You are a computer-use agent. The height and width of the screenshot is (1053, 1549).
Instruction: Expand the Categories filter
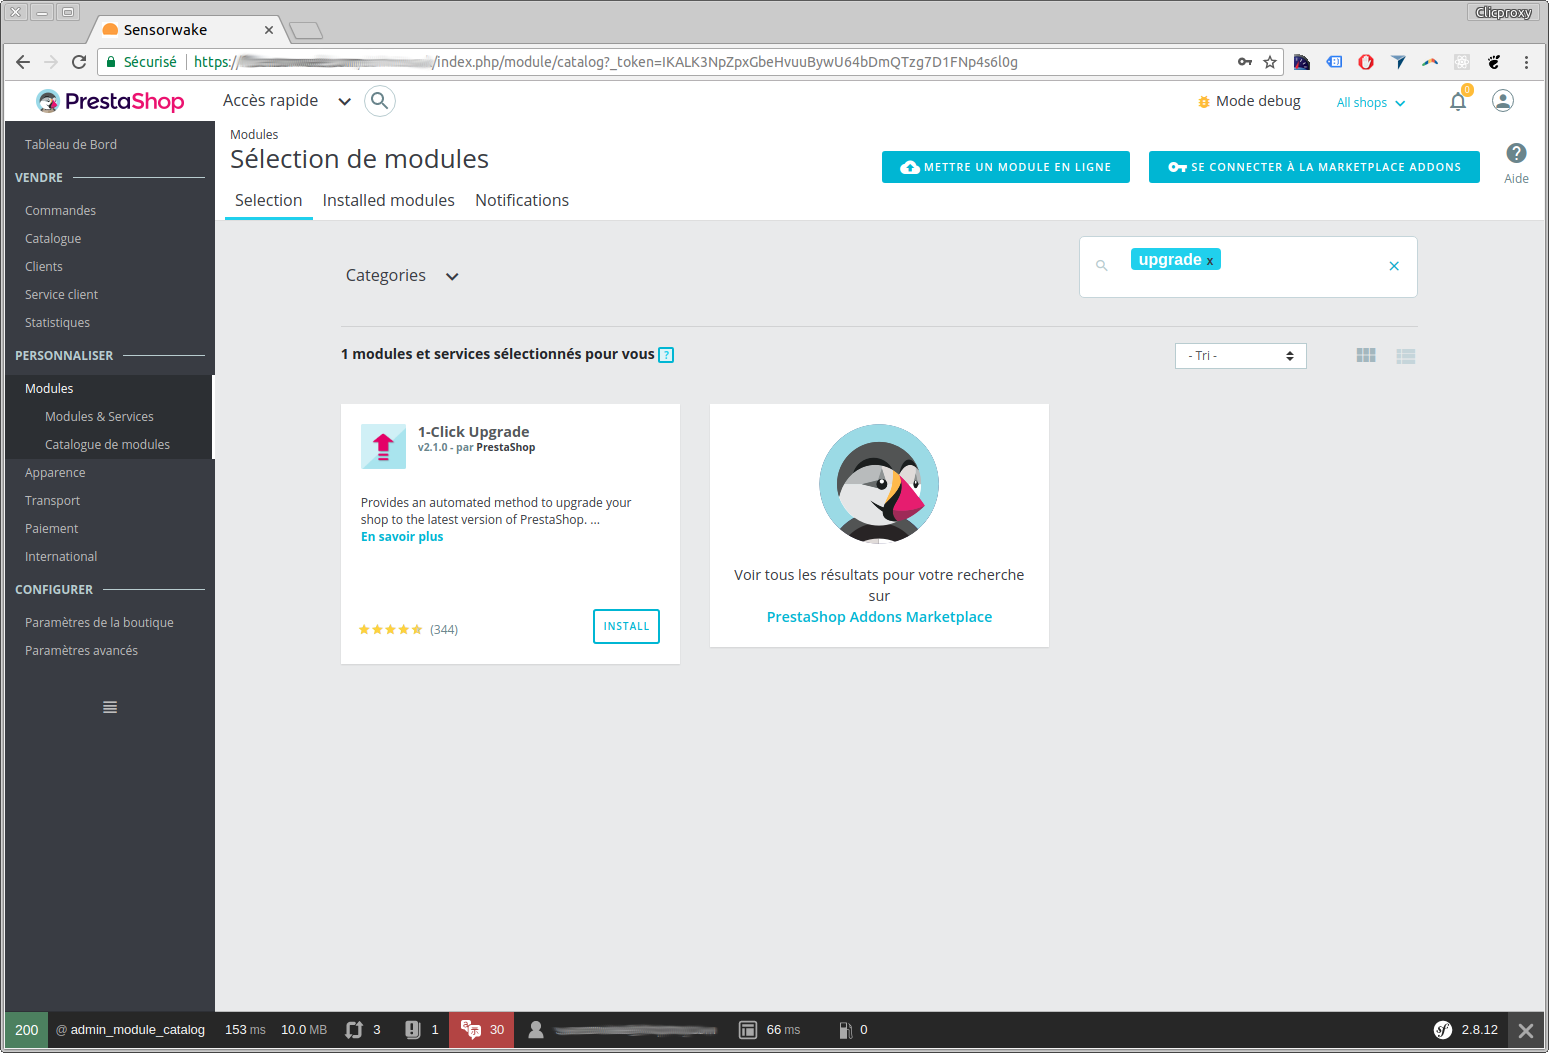click(402, 276)
